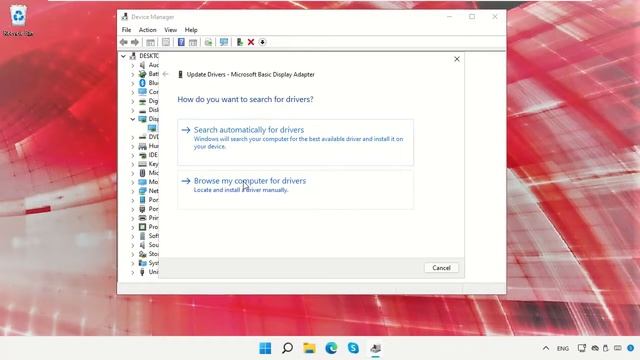Collapse the DESKTOP root tree node

[x=123, y=56]
